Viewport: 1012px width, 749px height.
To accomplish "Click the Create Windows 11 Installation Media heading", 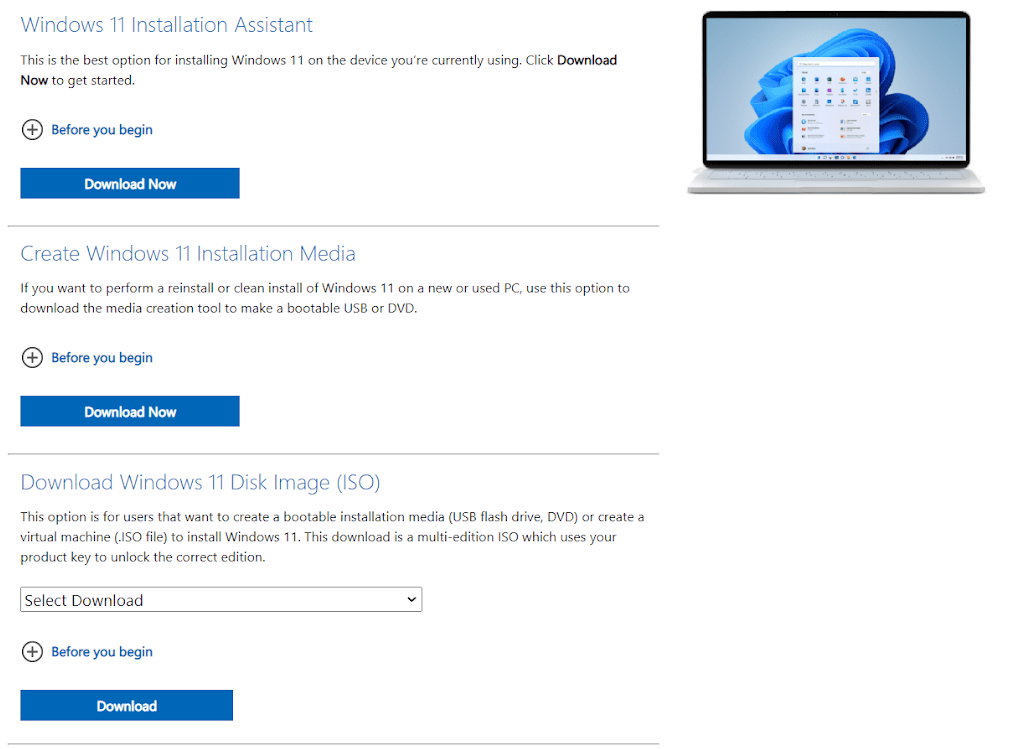I will point(188,254).
